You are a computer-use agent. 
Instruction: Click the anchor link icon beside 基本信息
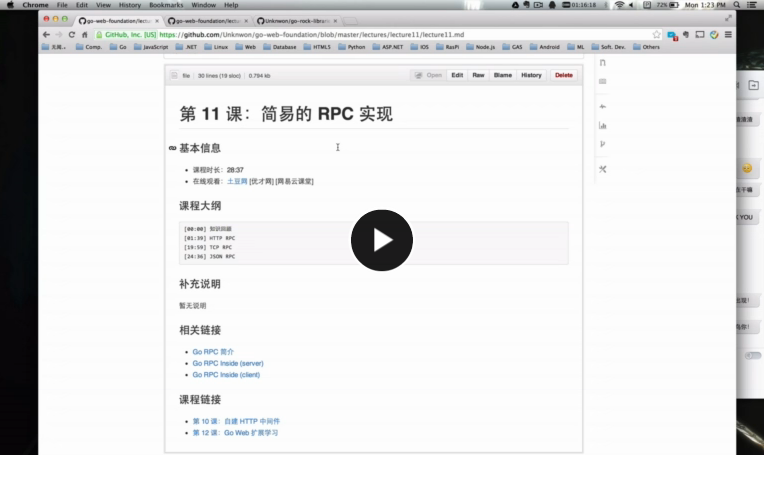click(x=172, y=148)
